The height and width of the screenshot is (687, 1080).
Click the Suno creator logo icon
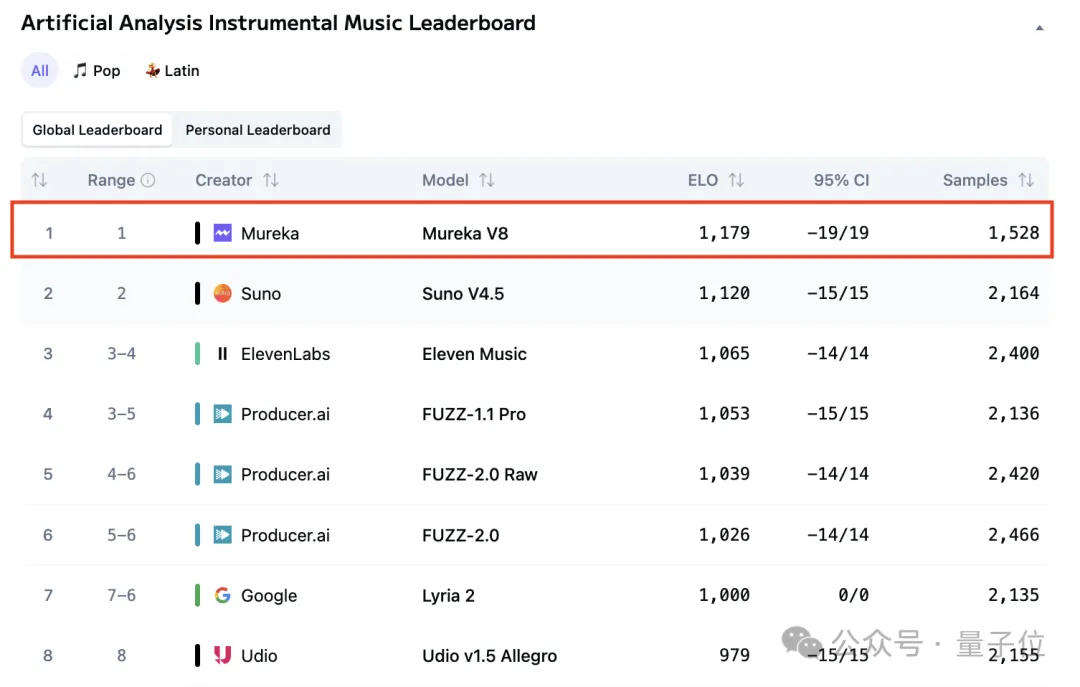(223, 293)
